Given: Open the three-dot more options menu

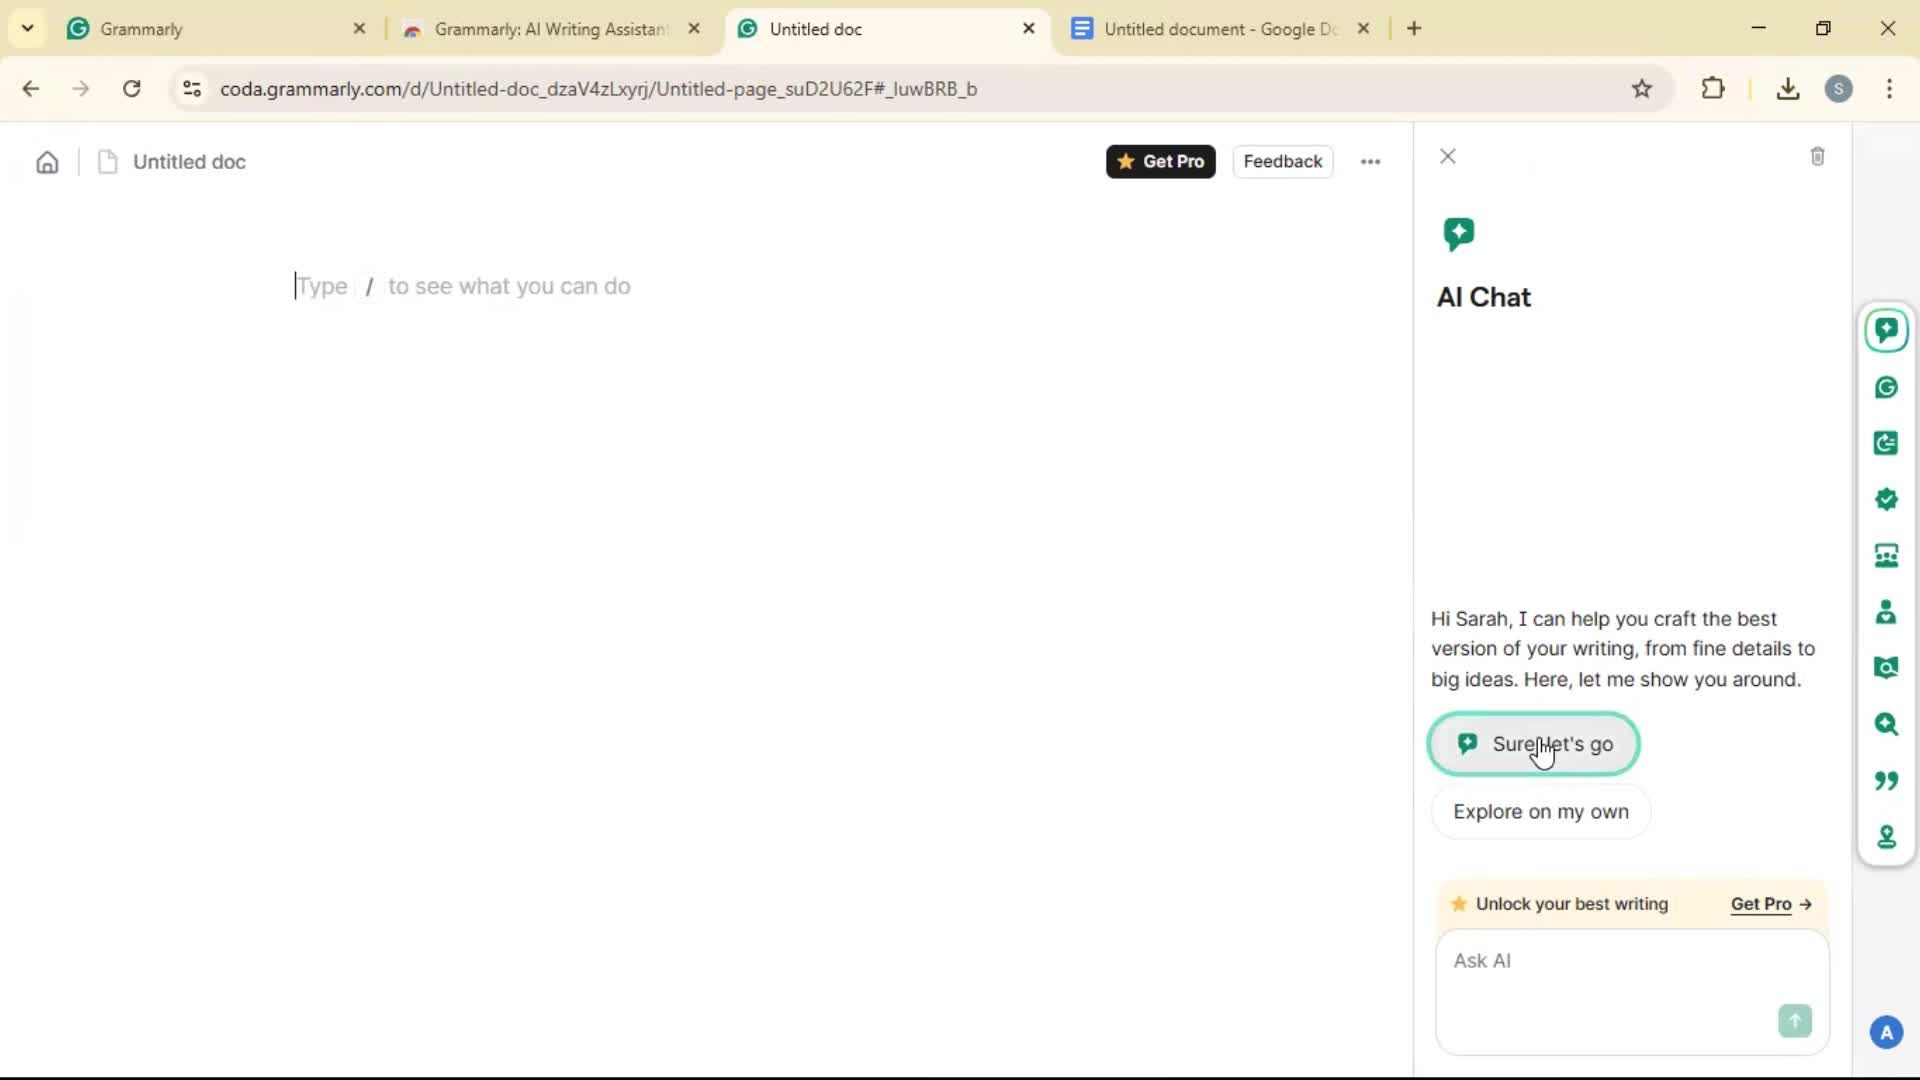Looking at the screenshot, I should pos(1370,162).
